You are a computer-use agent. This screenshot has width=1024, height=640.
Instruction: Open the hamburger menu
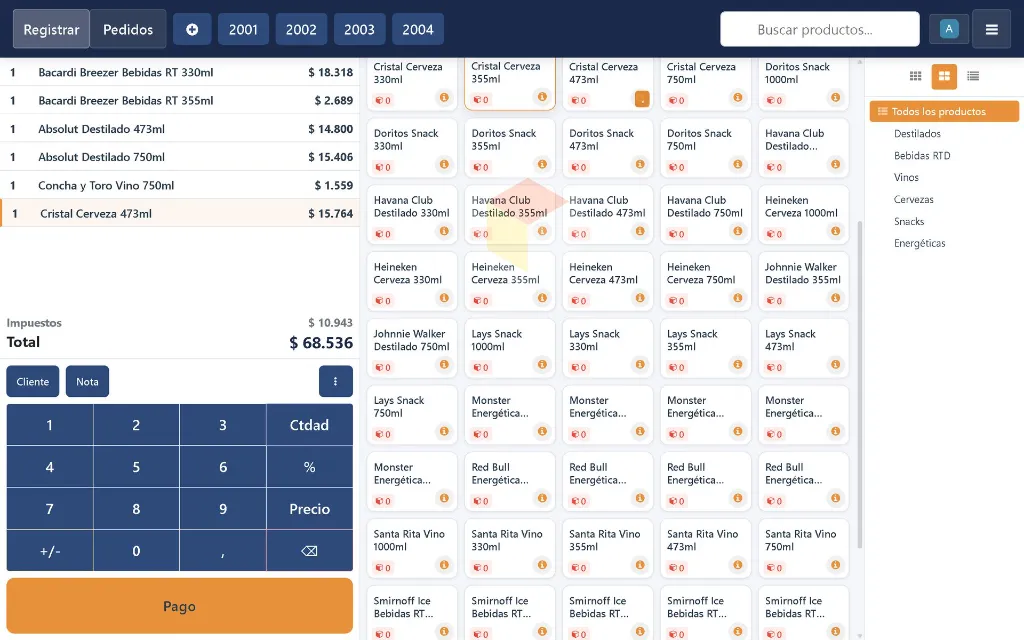point(991,29)
